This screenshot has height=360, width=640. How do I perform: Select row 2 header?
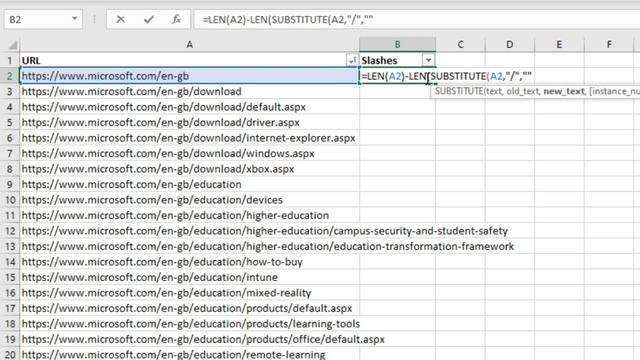coord(9,76)
